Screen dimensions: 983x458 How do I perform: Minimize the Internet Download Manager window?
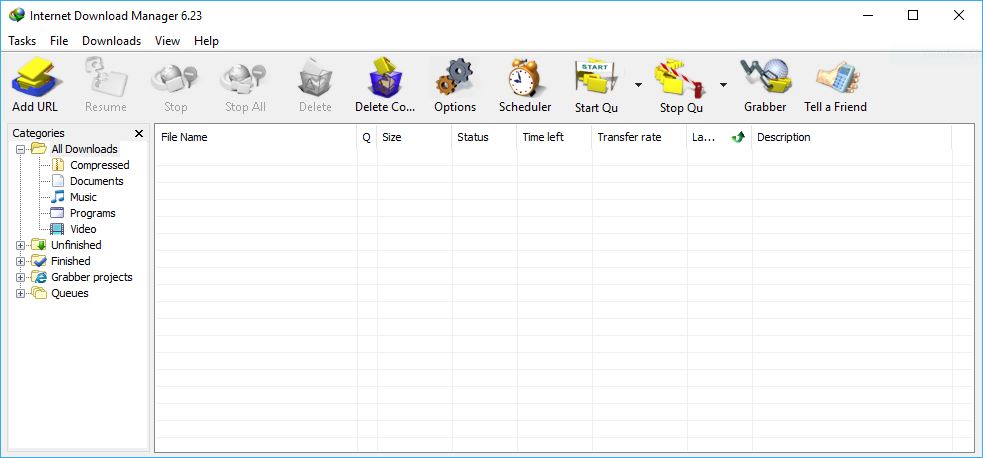point(868,16)
